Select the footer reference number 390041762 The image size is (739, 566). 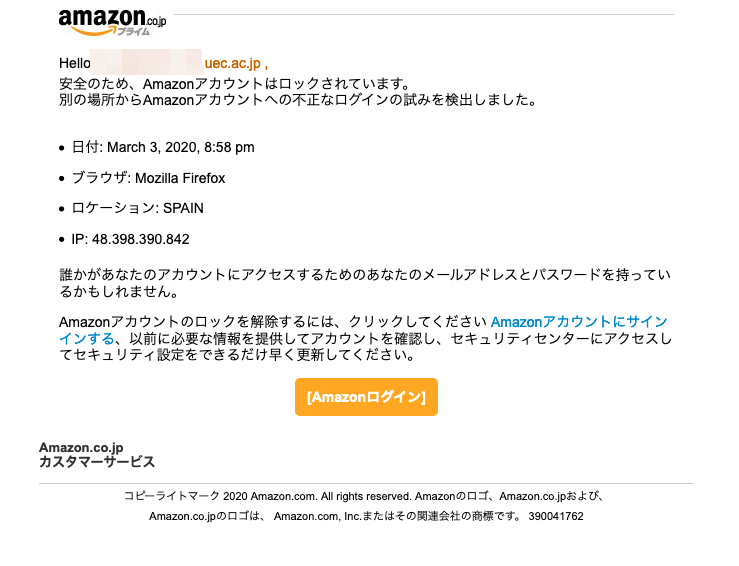(556, 517)
